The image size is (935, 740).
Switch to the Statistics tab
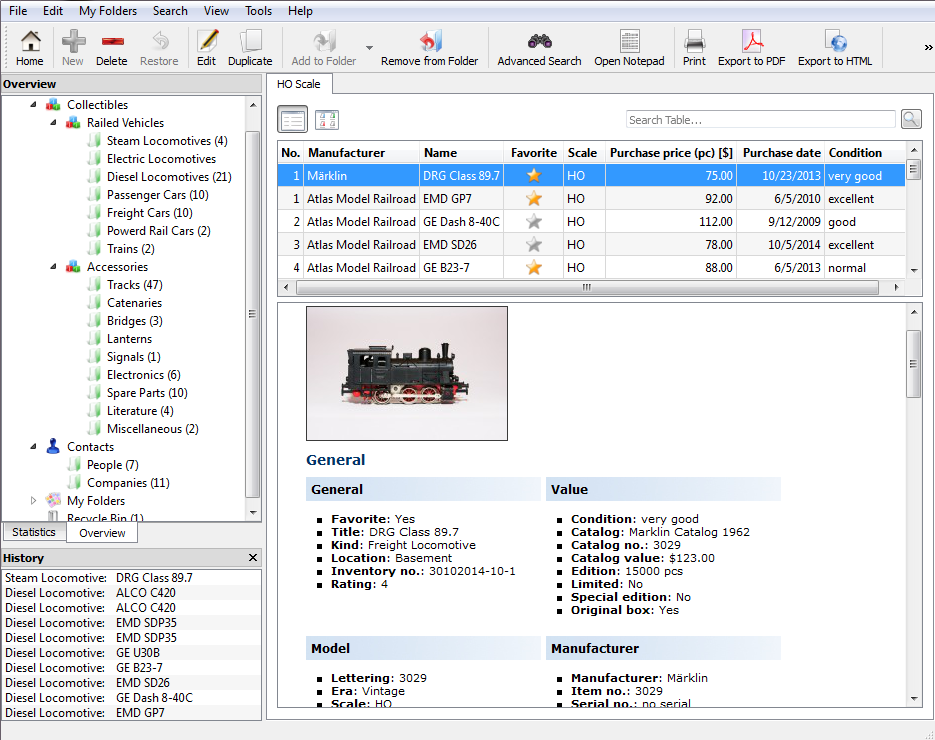tap(33, 532)
